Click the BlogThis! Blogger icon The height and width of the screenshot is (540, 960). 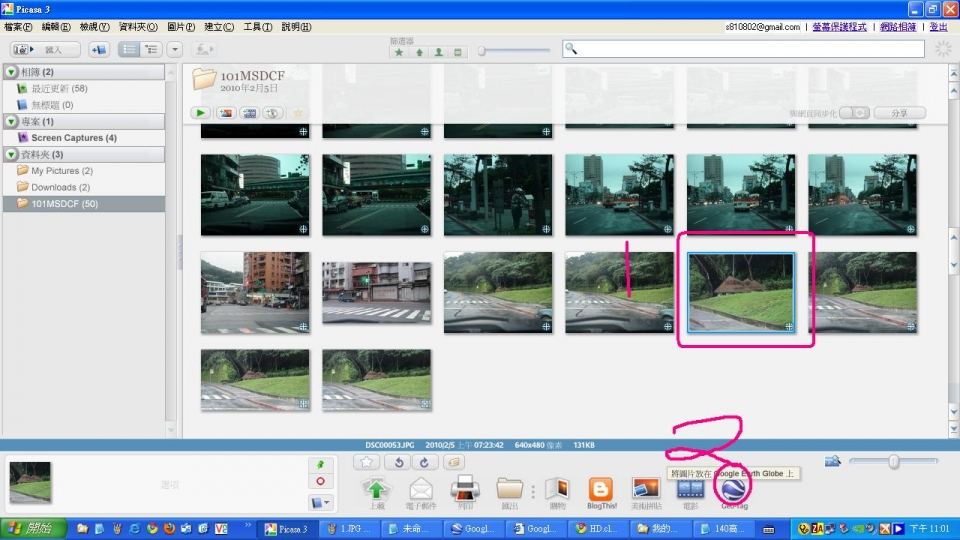(x=601, y=488)
